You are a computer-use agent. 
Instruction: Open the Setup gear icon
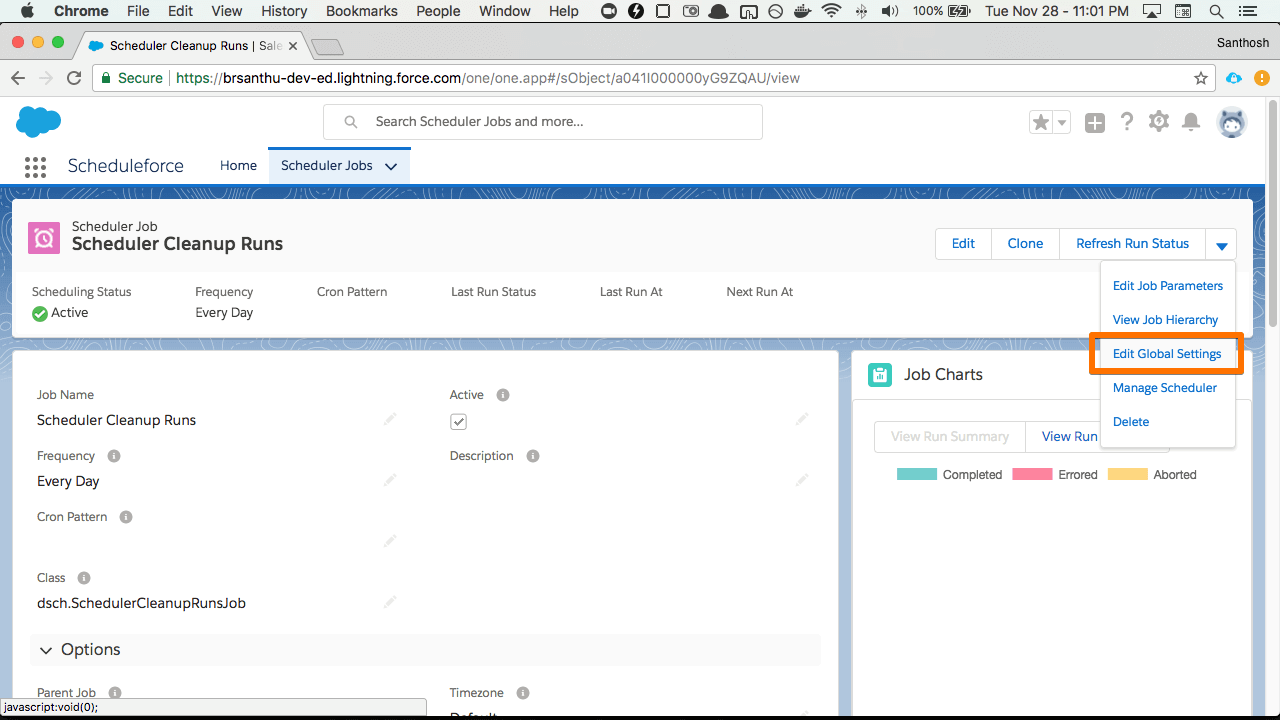pos(1159,122)
